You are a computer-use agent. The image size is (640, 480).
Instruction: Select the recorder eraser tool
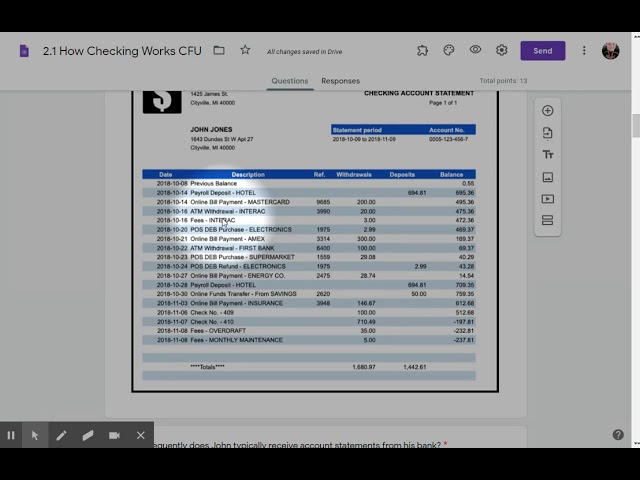[88, 435]
